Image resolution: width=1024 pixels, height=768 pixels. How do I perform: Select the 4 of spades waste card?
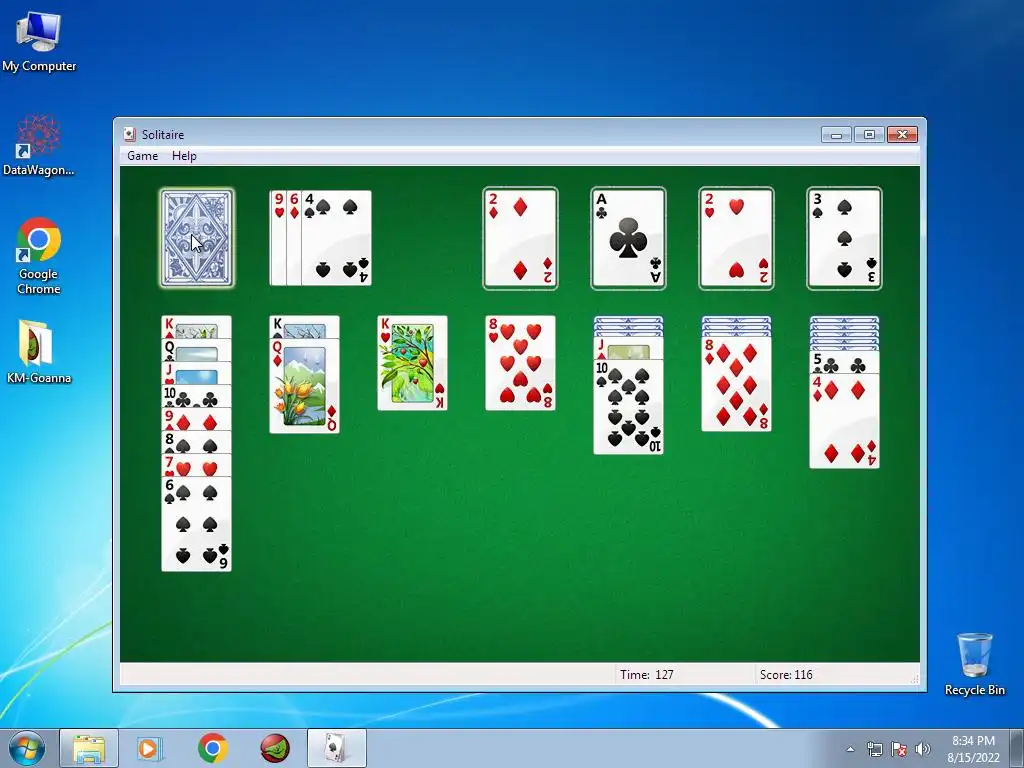(x=336, y=238)
